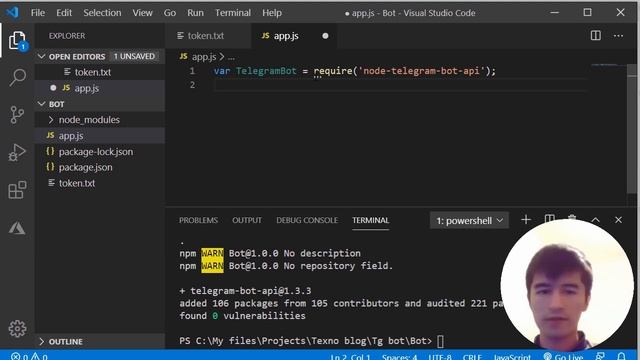640x360 pixels.
Task: Click the unsaved dot on app.js tab
Action: point(325,36)
